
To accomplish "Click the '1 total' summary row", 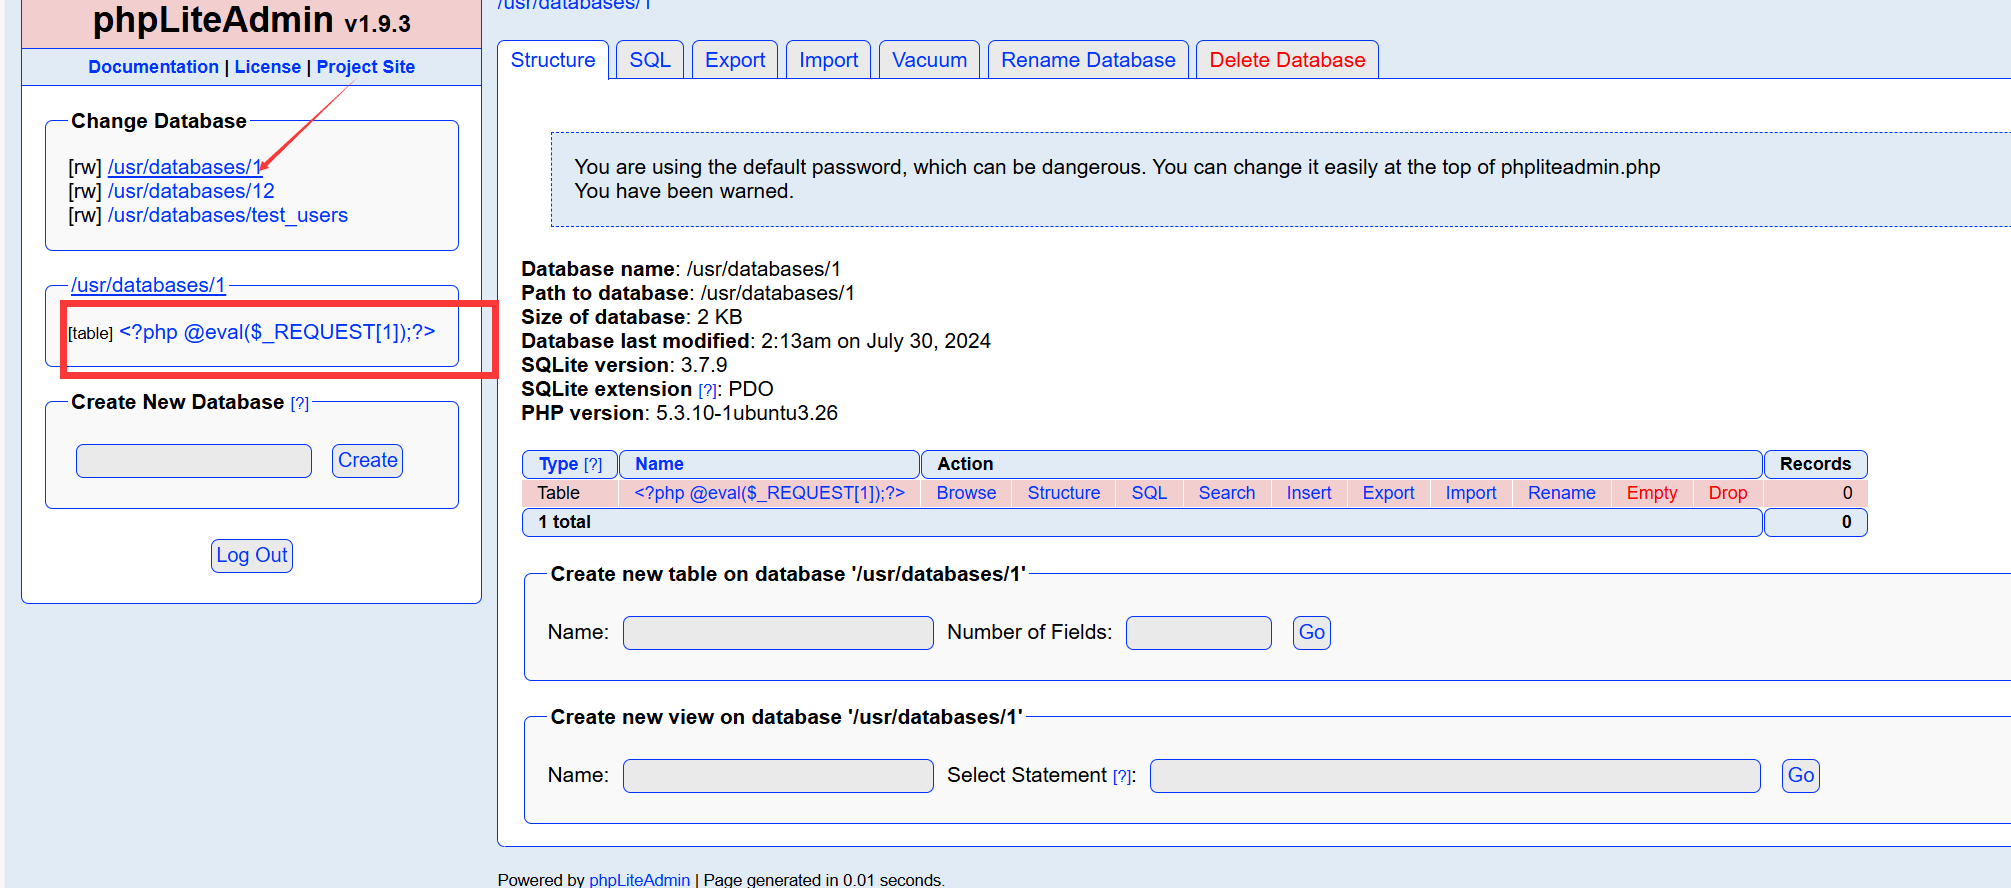I will (1142, 522).
